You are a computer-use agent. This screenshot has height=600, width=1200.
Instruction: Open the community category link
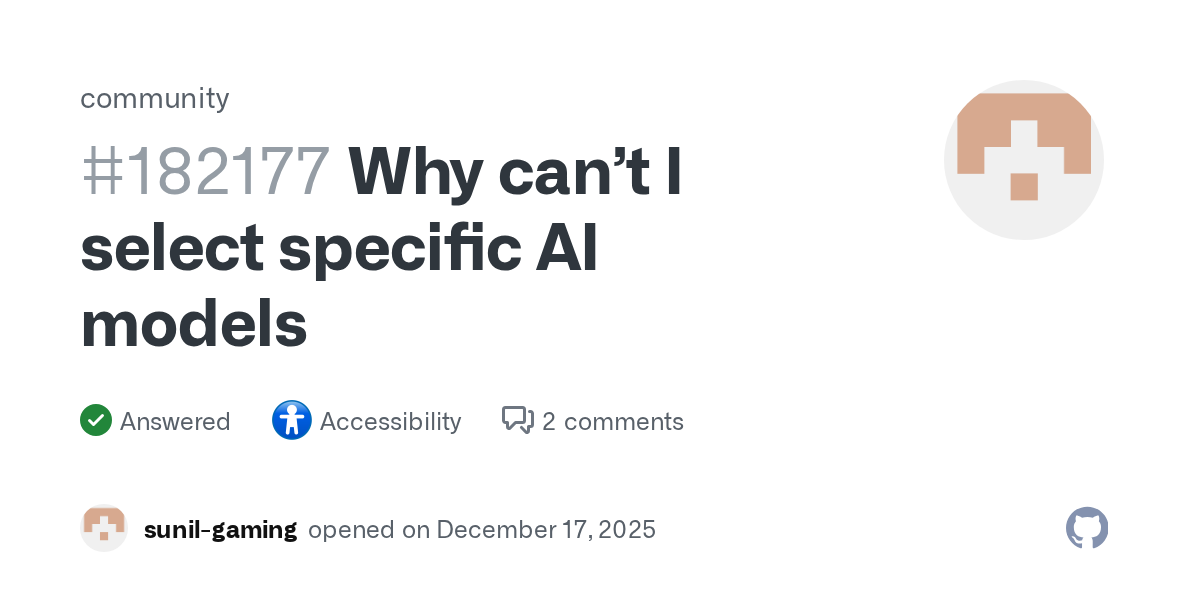coord(154,99)
